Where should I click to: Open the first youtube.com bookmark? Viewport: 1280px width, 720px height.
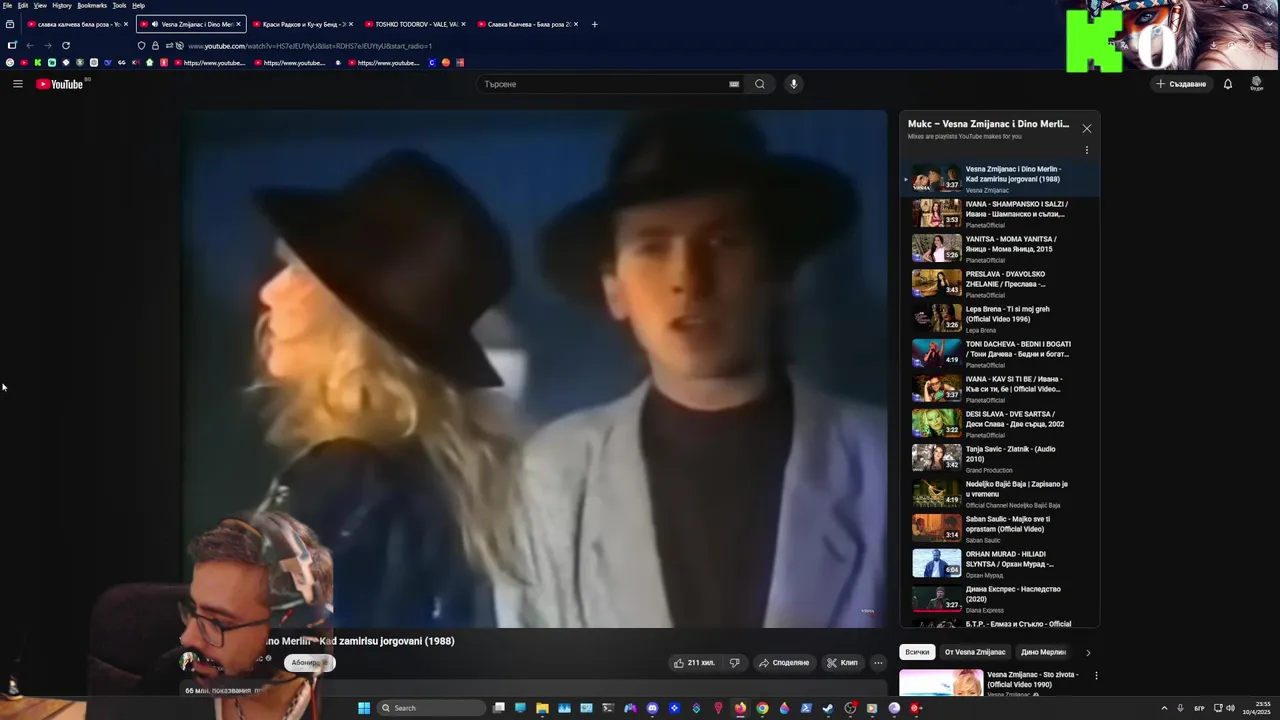[x=209, y=63]
